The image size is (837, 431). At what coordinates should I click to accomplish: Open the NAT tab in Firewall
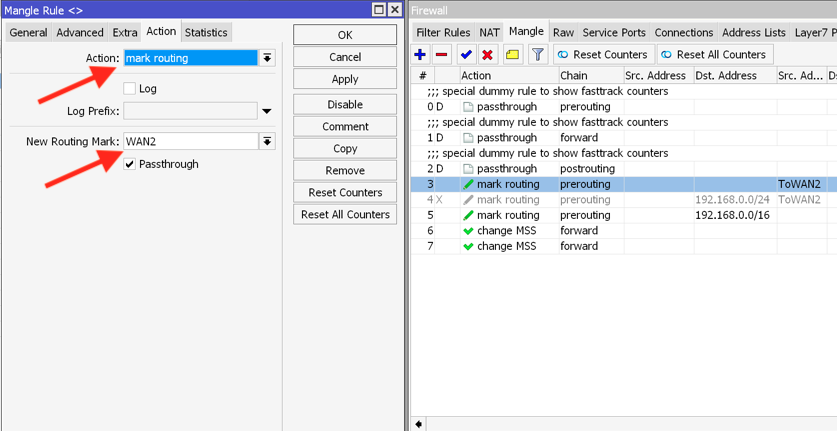[x=489, y=33]
